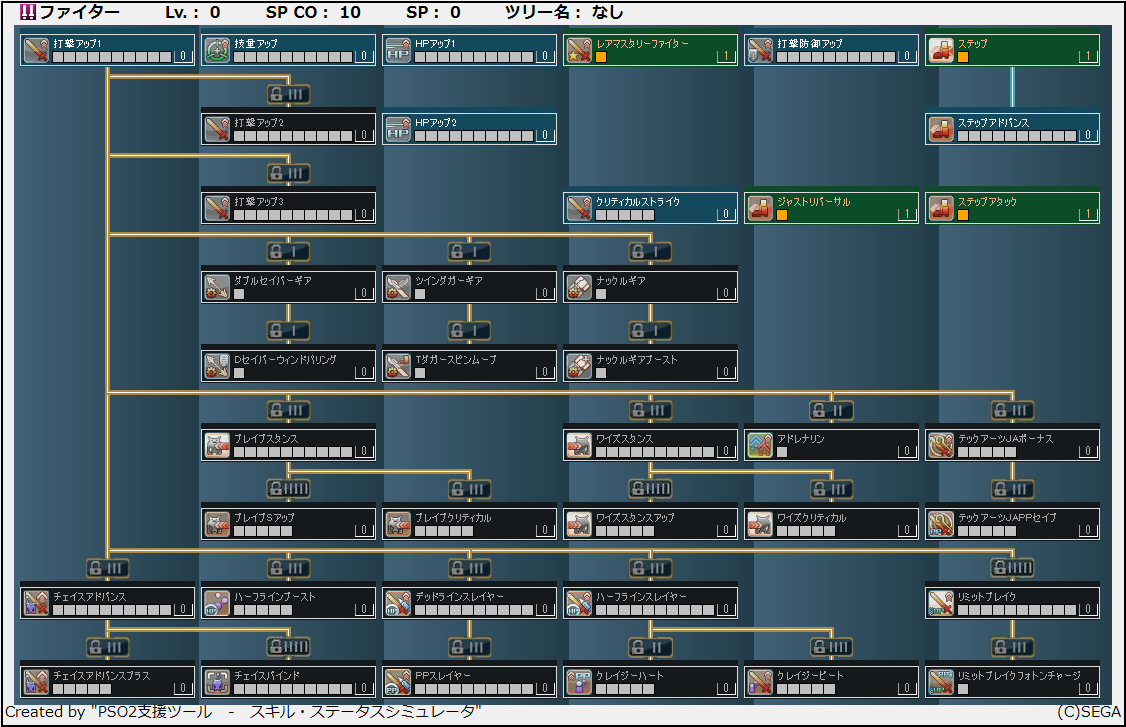Click the 打撃アップ1 skill icon
Screen dimensions: 1126x727
[36, 50]
